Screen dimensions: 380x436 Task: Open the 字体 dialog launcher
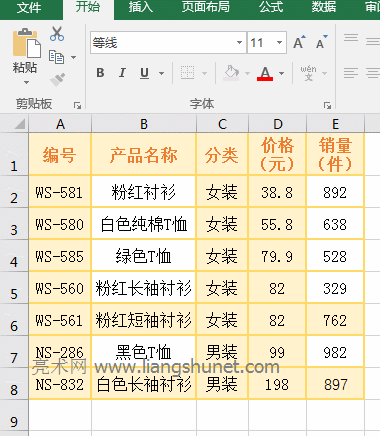[327, 106]
